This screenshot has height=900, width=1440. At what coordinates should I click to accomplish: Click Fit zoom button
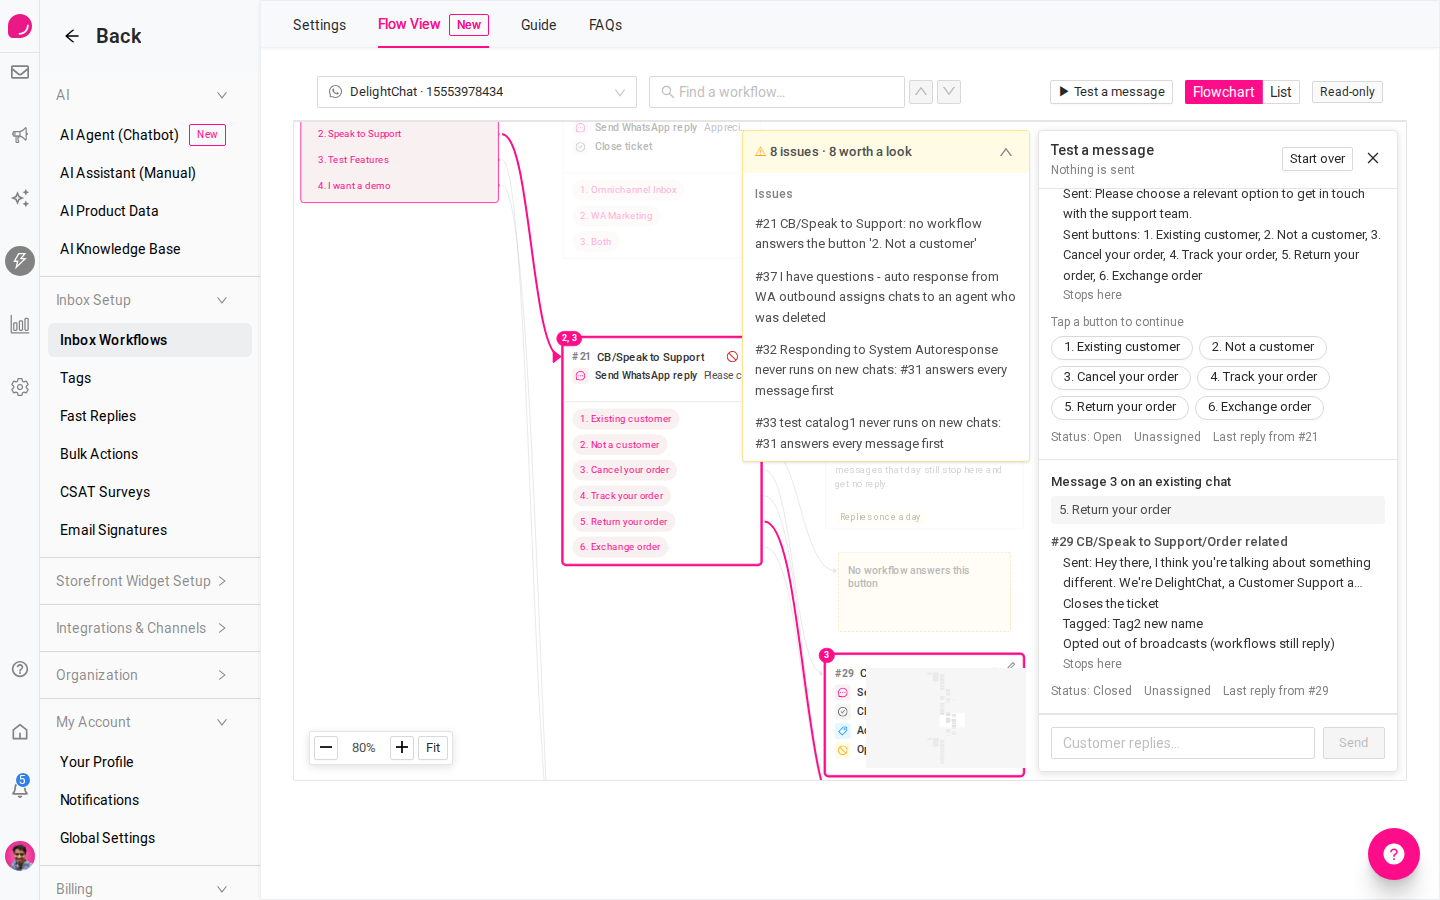(x=433, y=747)
